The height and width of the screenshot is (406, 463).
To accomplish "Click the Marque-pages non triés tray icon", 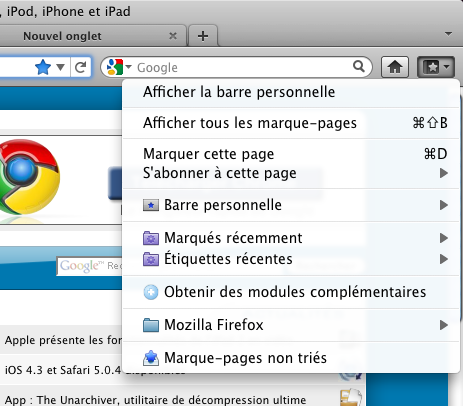I will point(151,358).
